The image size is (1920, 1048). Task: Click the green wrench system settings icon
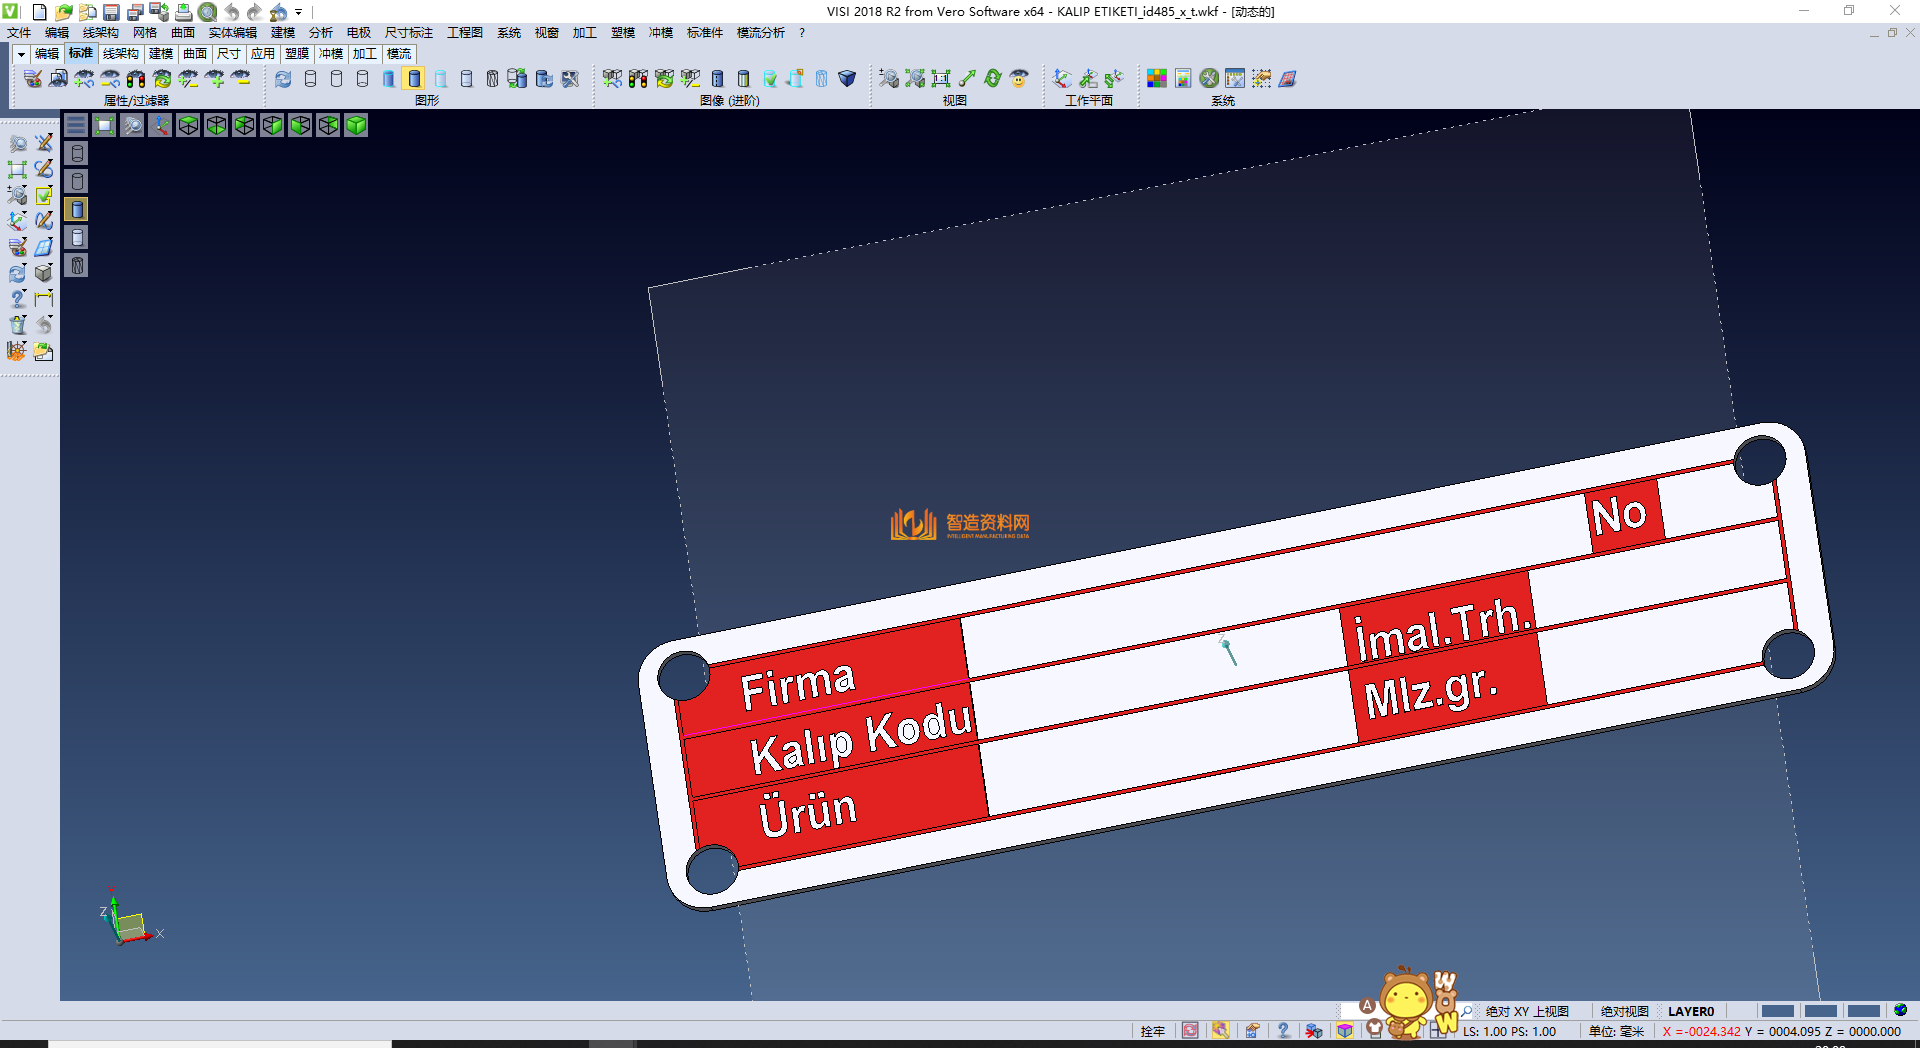pos(1209,78)
